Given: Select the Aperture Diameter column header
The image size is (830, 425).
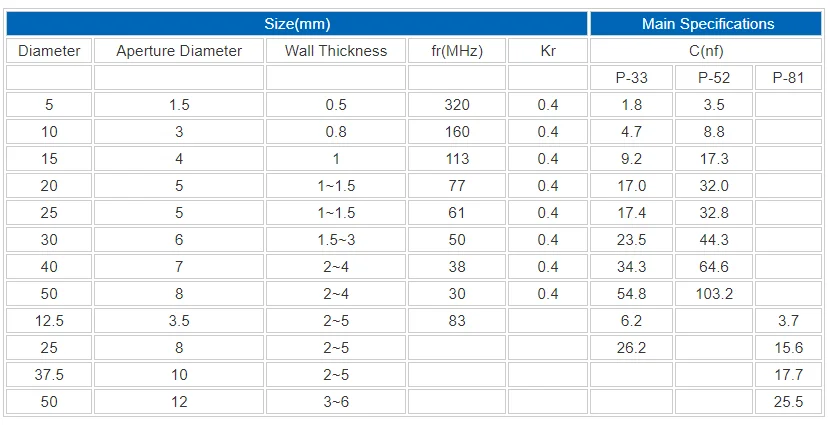Looking at the screenshot, I should click(x=179, y=51).
